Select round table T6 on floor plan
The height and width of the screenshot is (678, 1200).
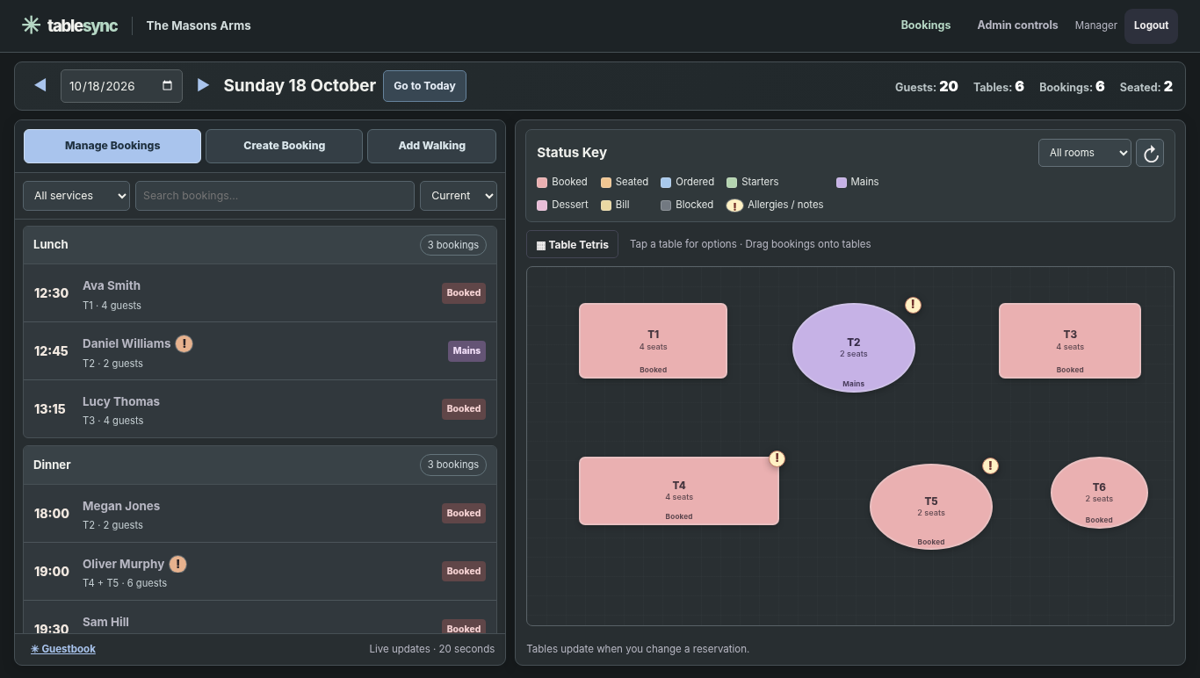click(x=1099, y=493)
